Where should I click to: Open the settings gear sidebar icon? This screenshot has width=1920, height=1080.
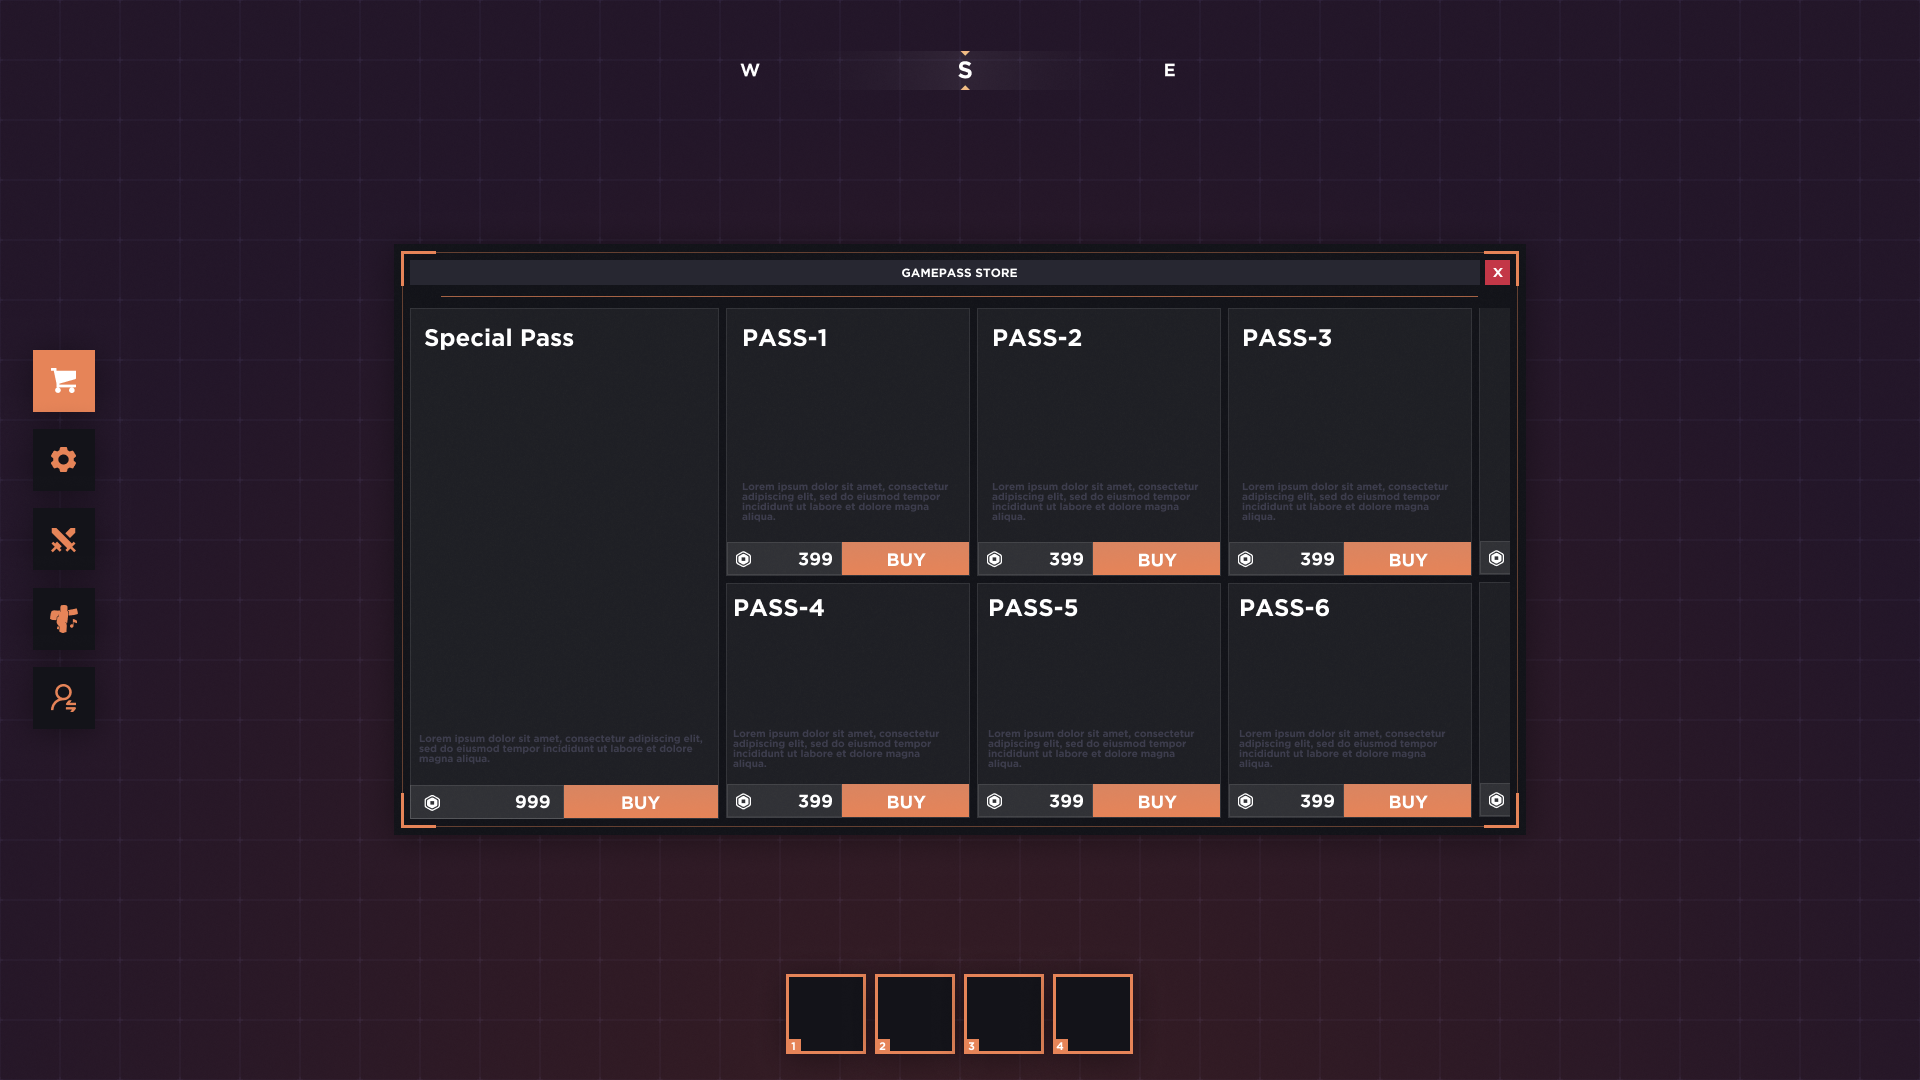(x=64, y=460)
